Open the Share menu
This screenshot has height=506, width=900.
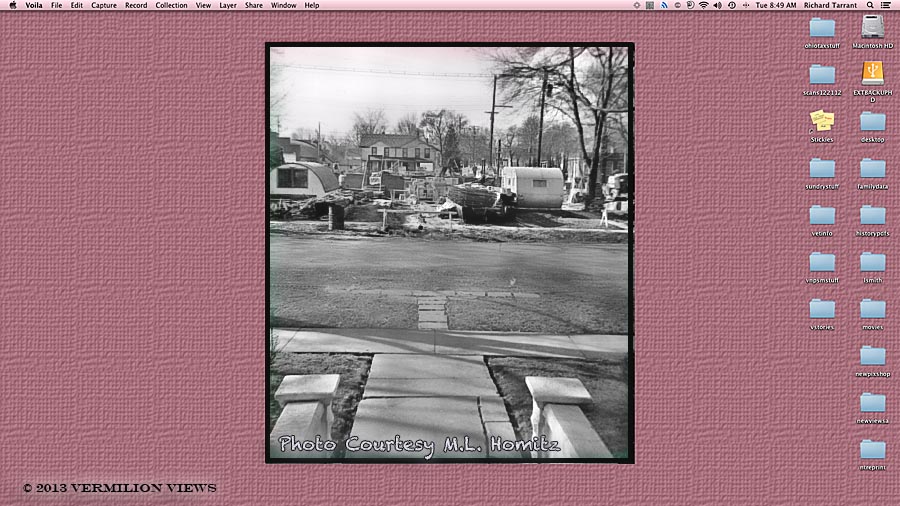(x=254, y=5)
